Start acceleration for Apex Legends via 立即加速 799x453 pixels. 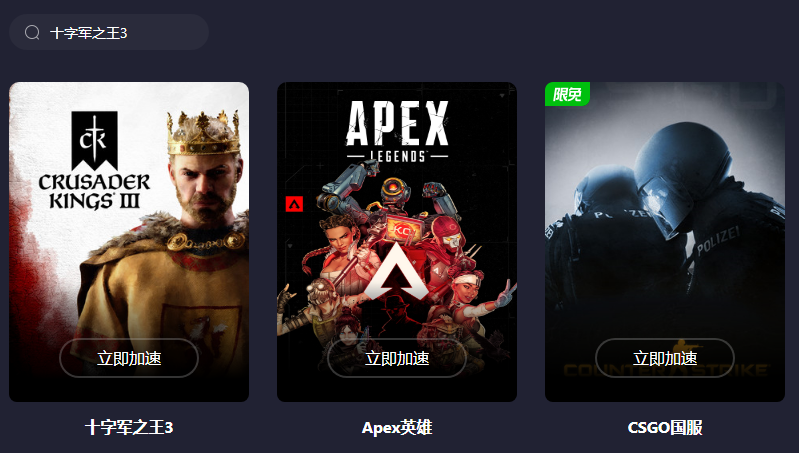pyautogui.click(x=397, y=358)
